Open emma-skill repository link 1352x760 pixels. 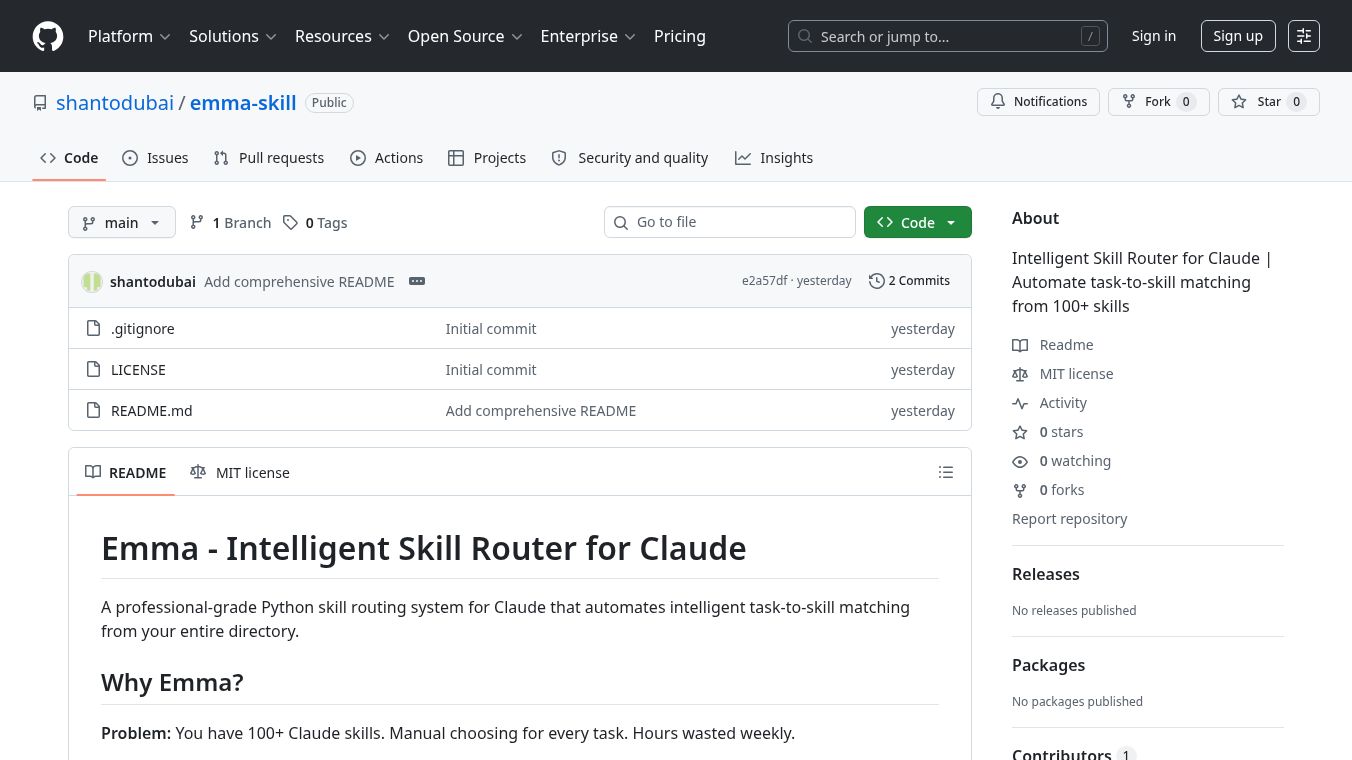[243, 103]
